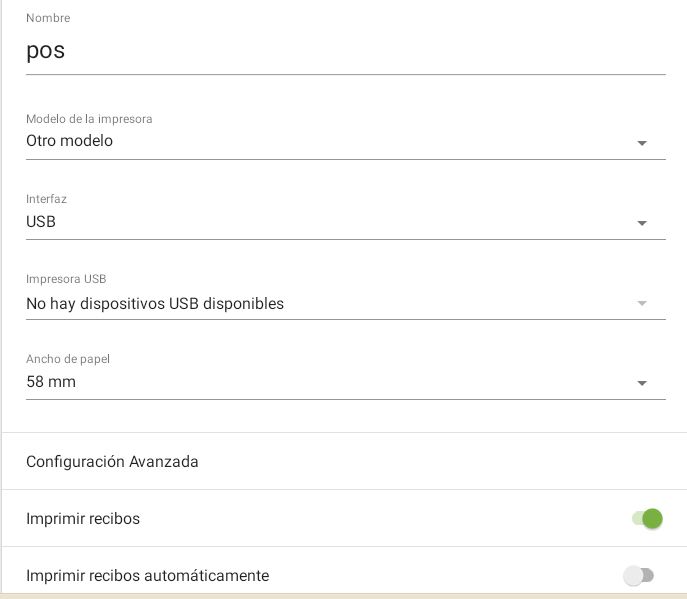Click the 'USB' interface value

click(x=41, y=222)
